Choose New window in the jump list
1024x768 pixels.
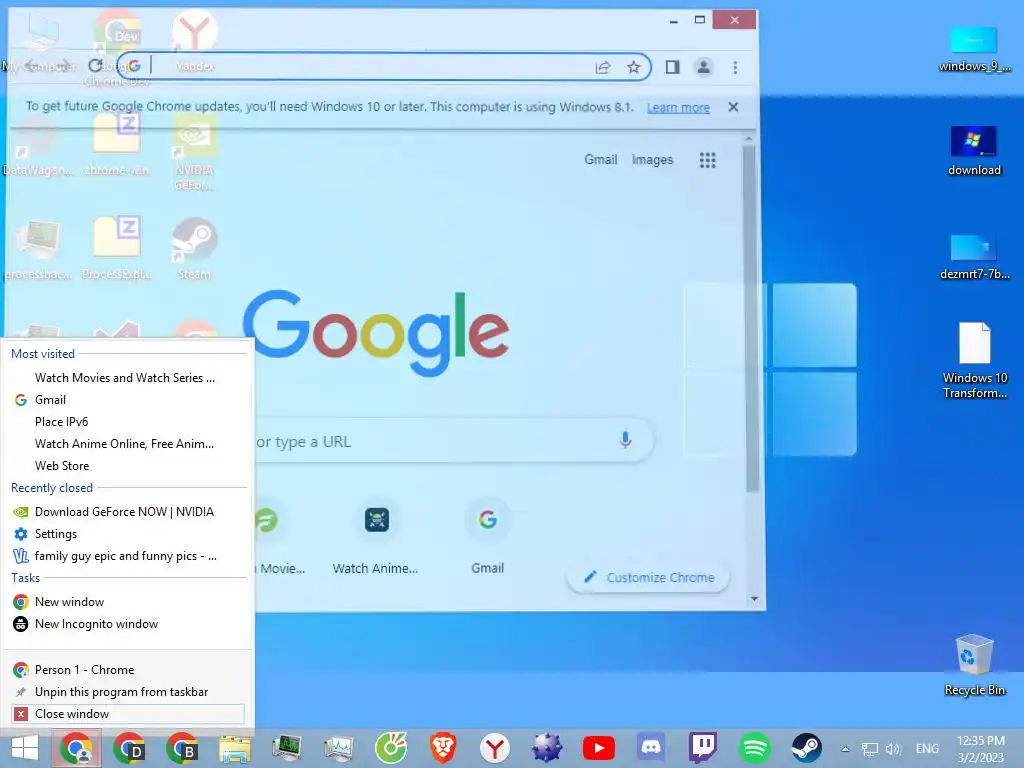[x=127, y=601]
